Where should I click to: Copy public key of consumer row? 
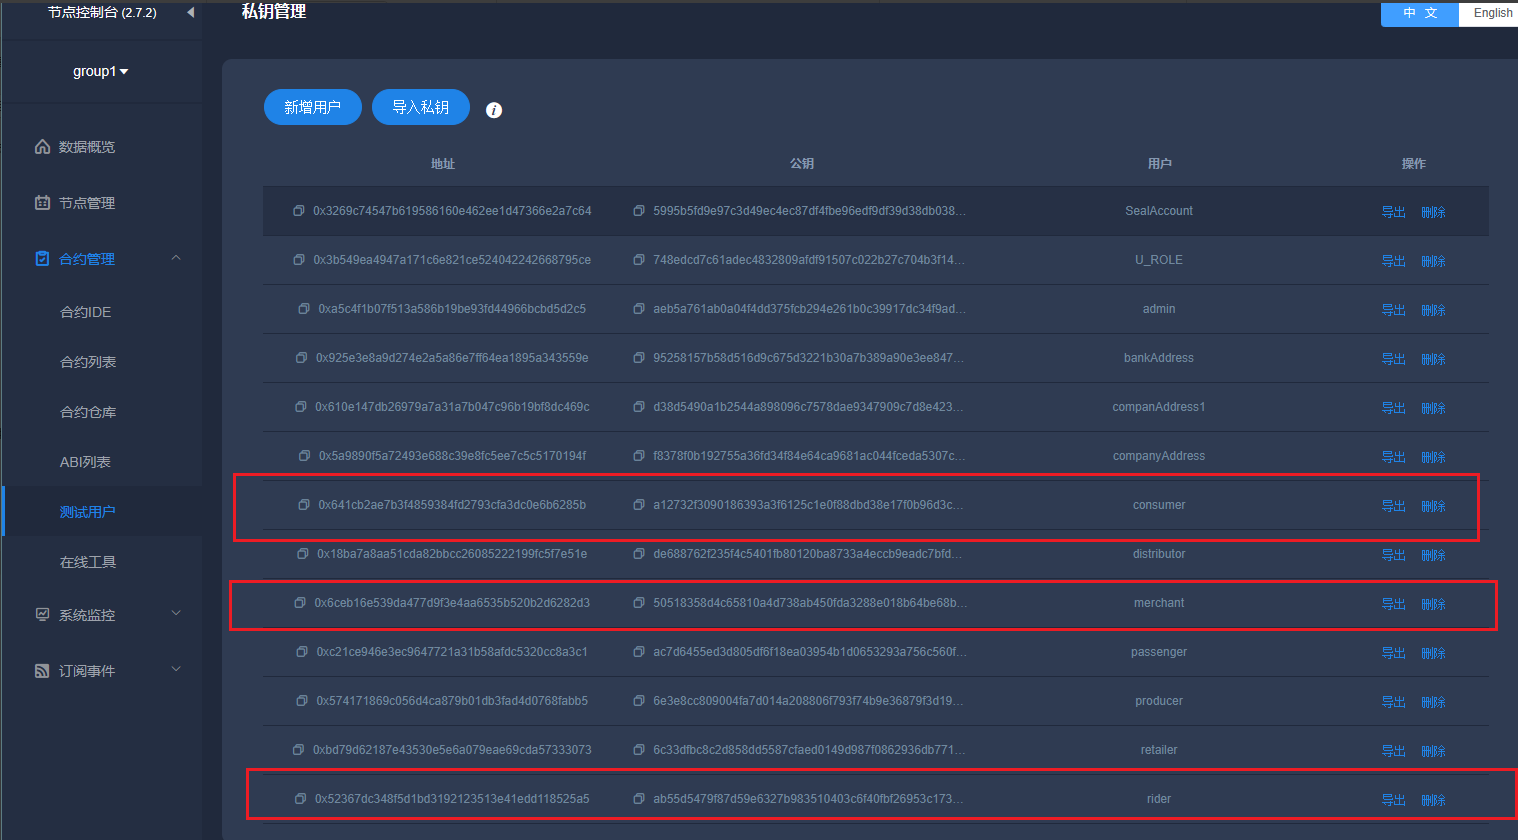point(638,505)
